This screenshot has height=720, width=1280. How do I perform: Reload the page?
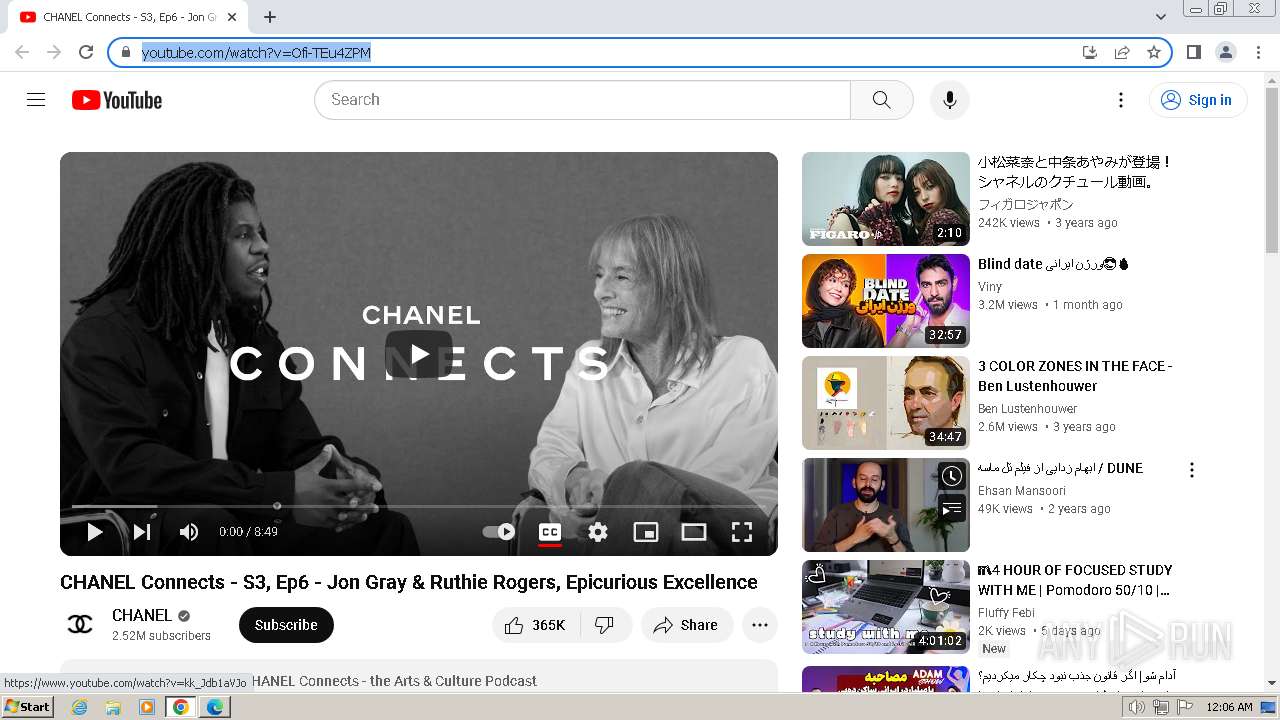[x=86, y=52]
